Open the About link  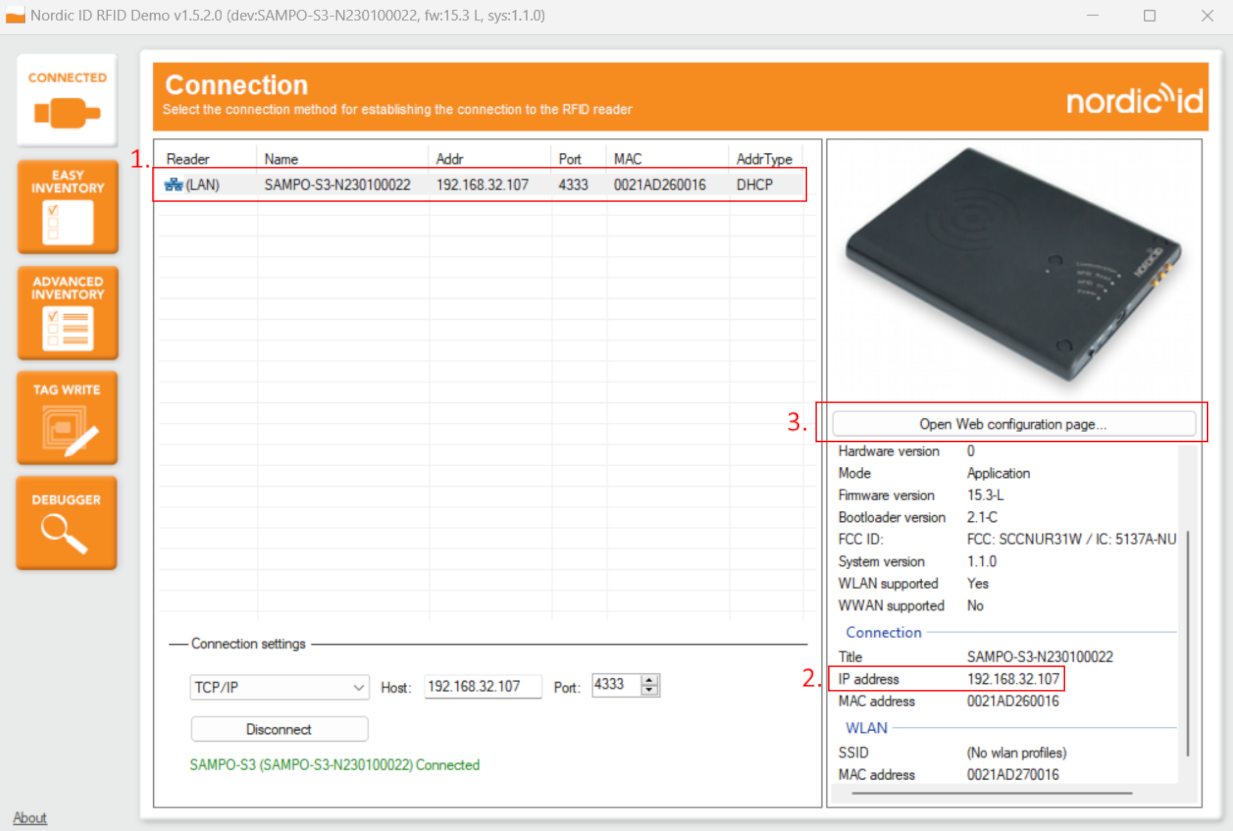[30, 818]
